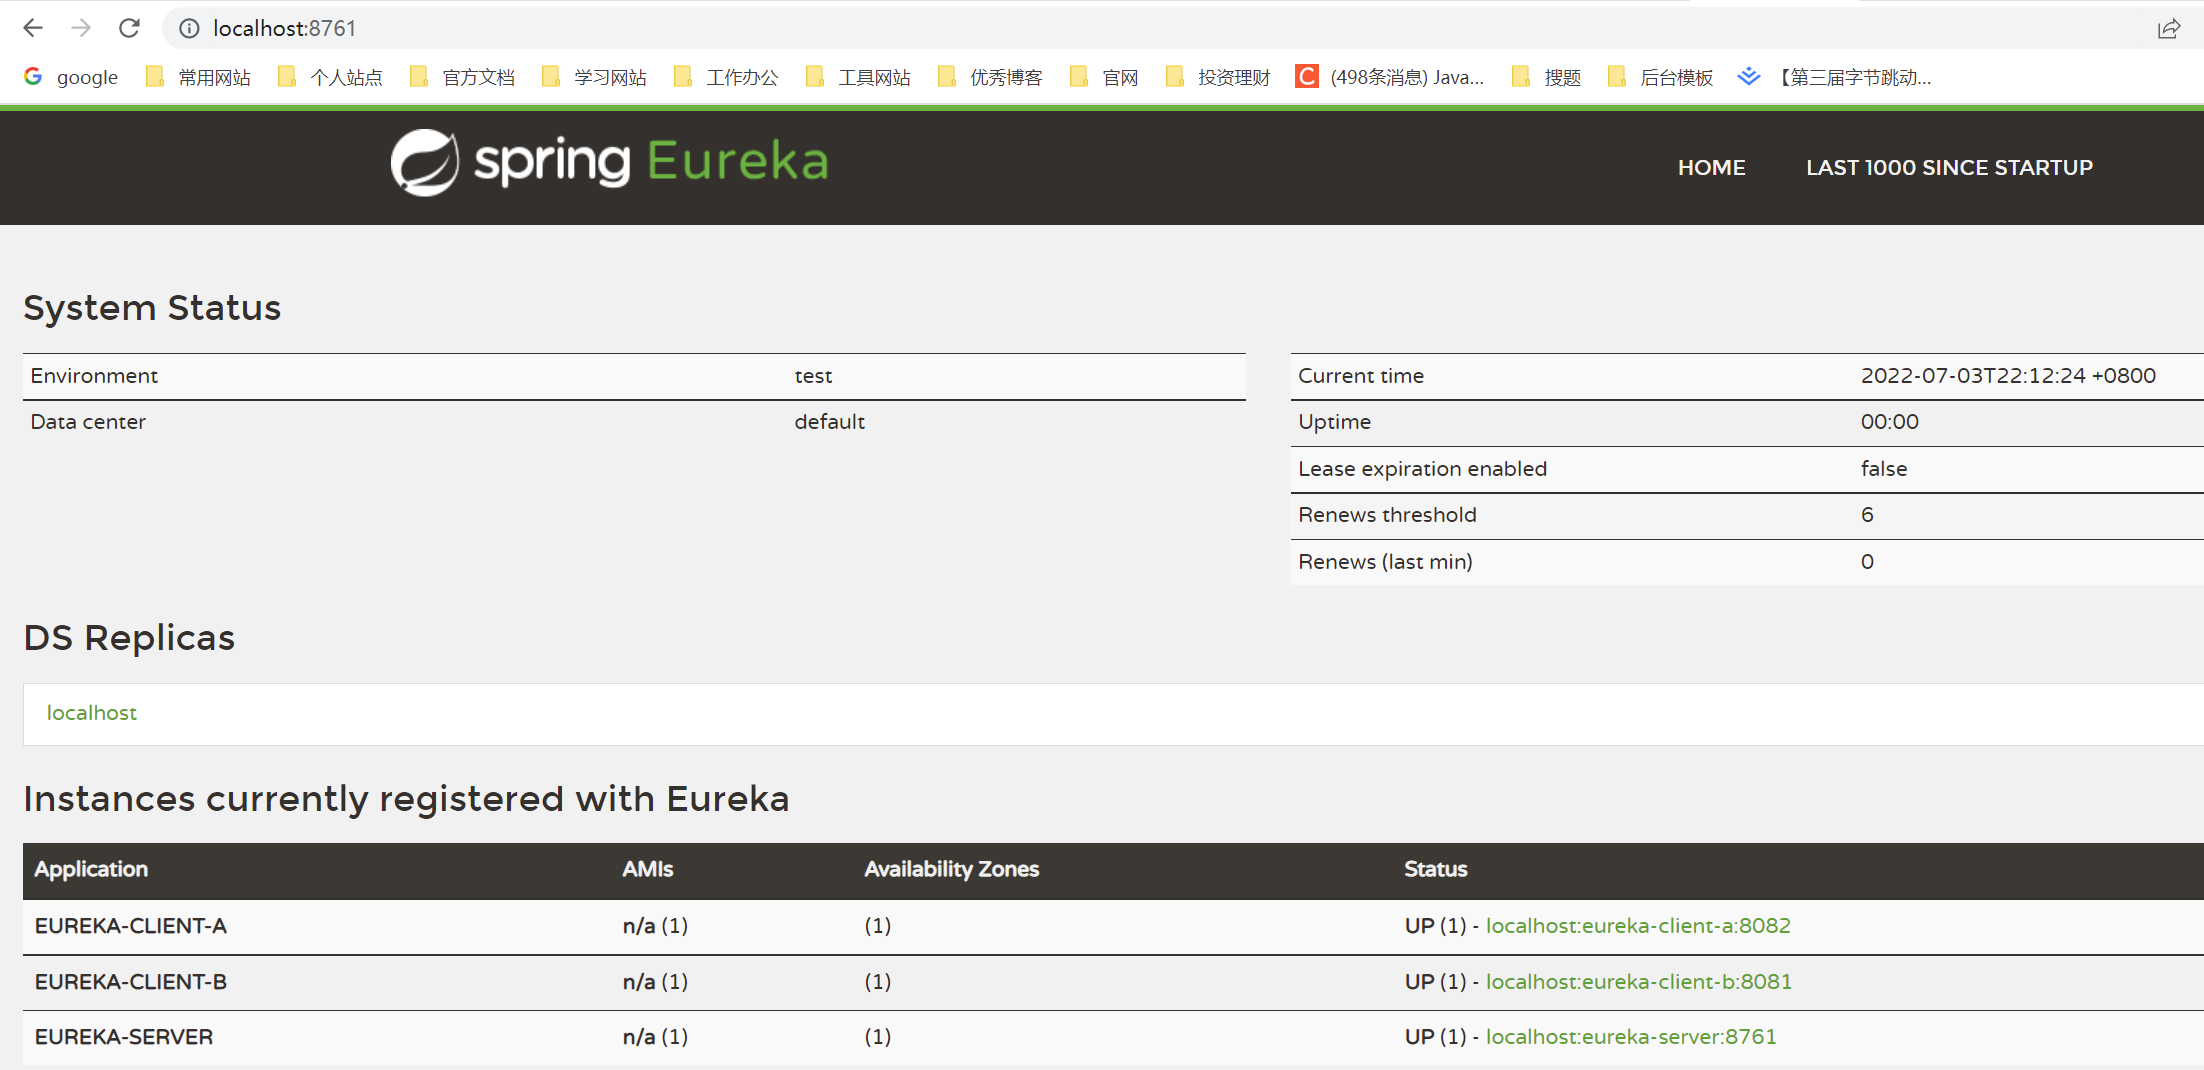Click the share icon in address bar
The width and height of the screenshot is (2204, 1070).
(2168, 28)
